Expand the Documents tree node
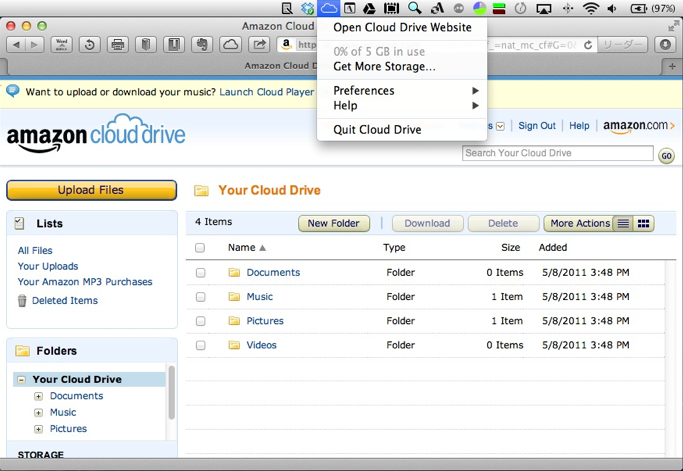 pos(38,396)
